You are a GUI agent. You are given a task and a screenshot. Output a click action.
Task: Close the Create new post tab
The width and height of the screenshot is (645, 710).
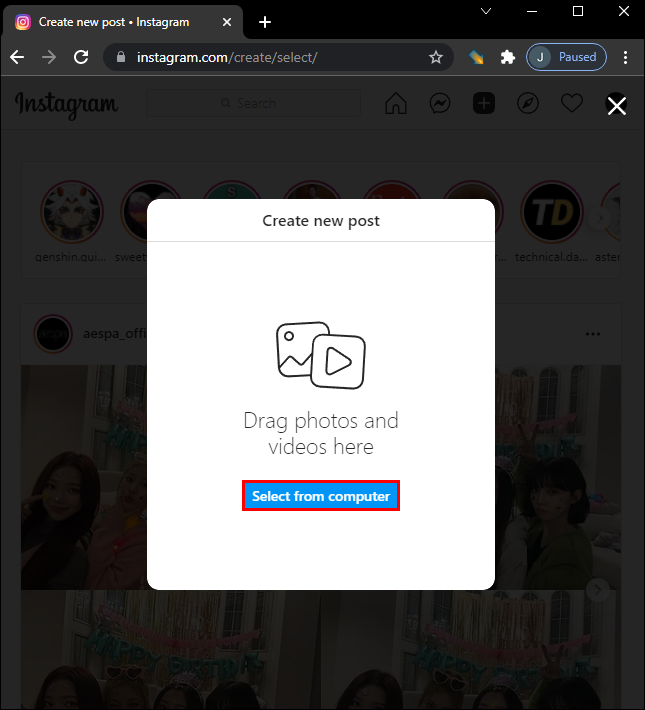point(227,22)
